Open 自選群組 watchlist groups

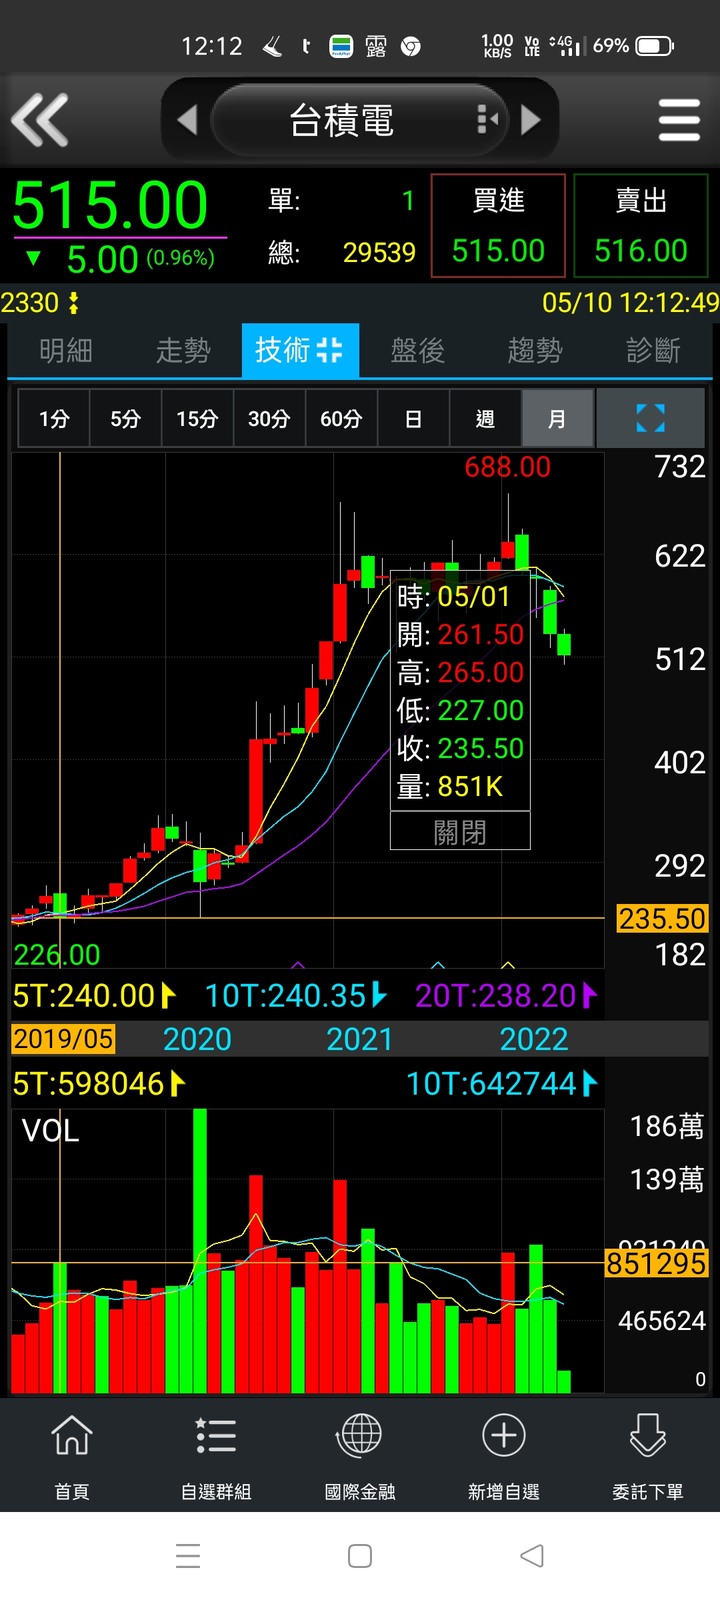(216, 1455)
